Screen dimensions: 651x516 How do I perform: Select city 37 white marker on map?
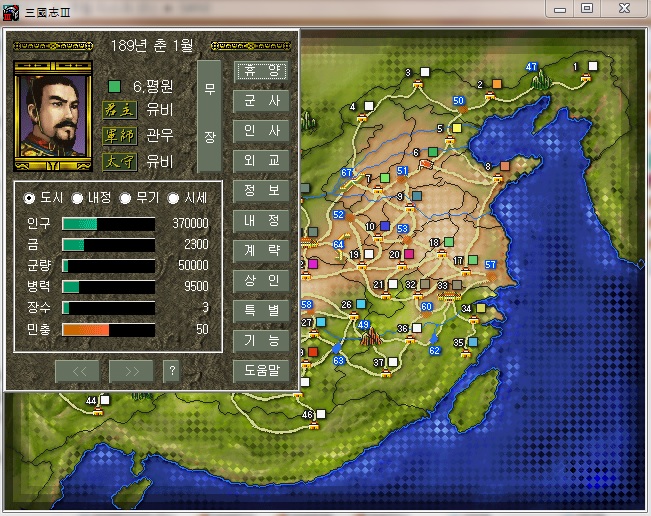[393, 362]
